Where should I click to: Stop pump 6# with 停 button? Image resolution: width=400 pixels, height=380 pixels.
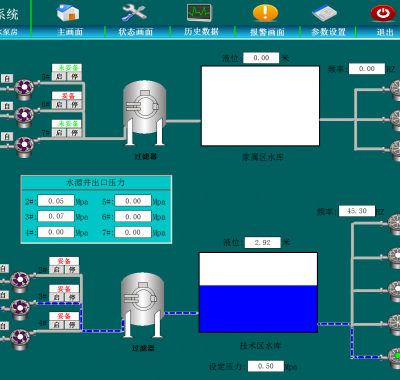tap(74, 104)
